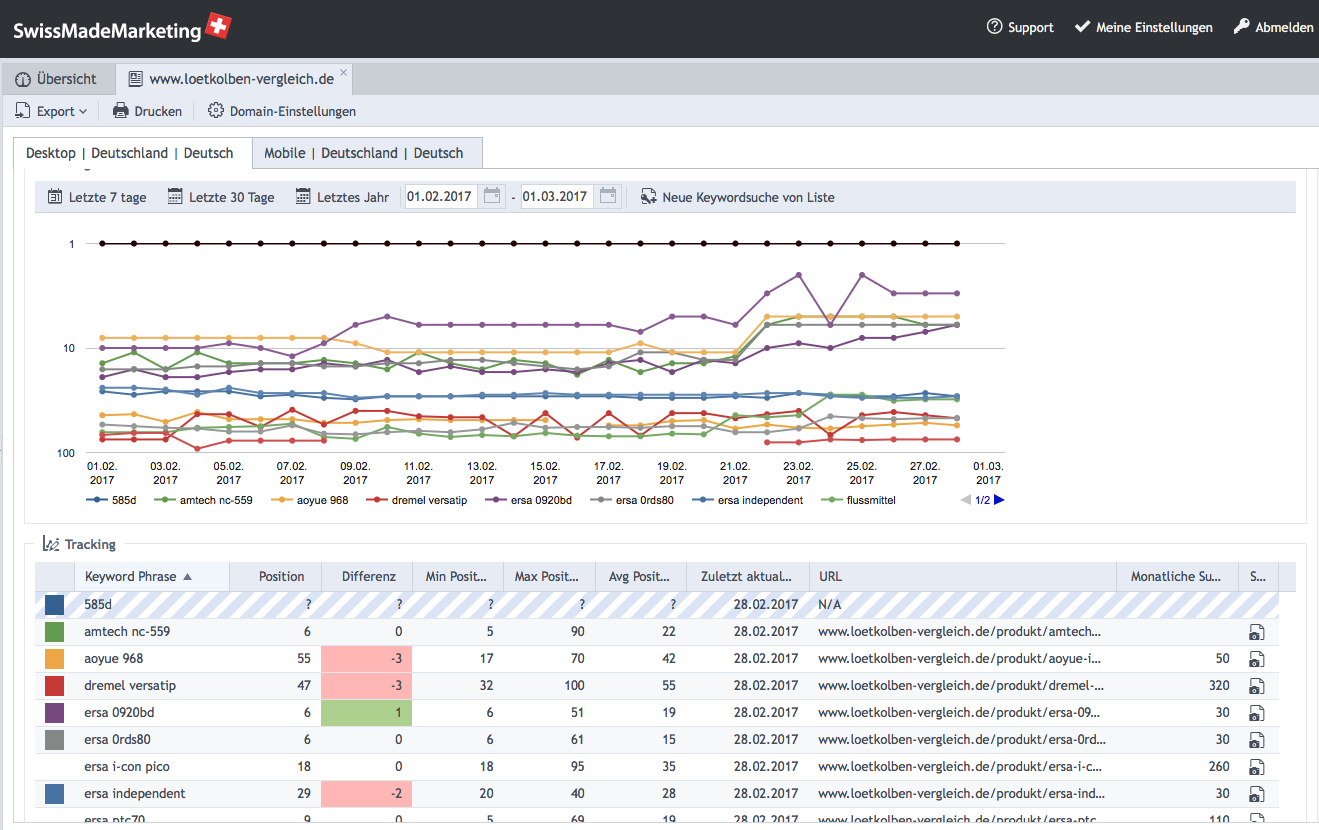
Task: Click the orange swatch for aoyue 968
Action: pos(55,659)
